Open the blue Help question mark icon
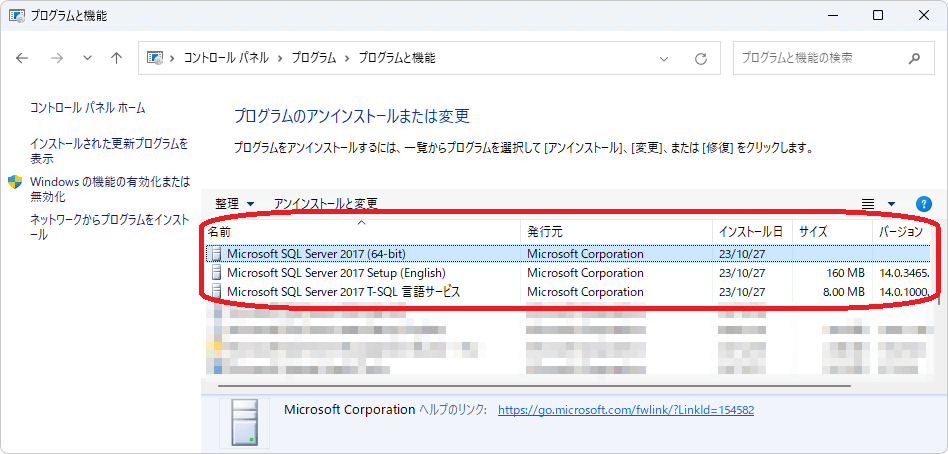This screenshot has width=948, height=454. point(923,203)
